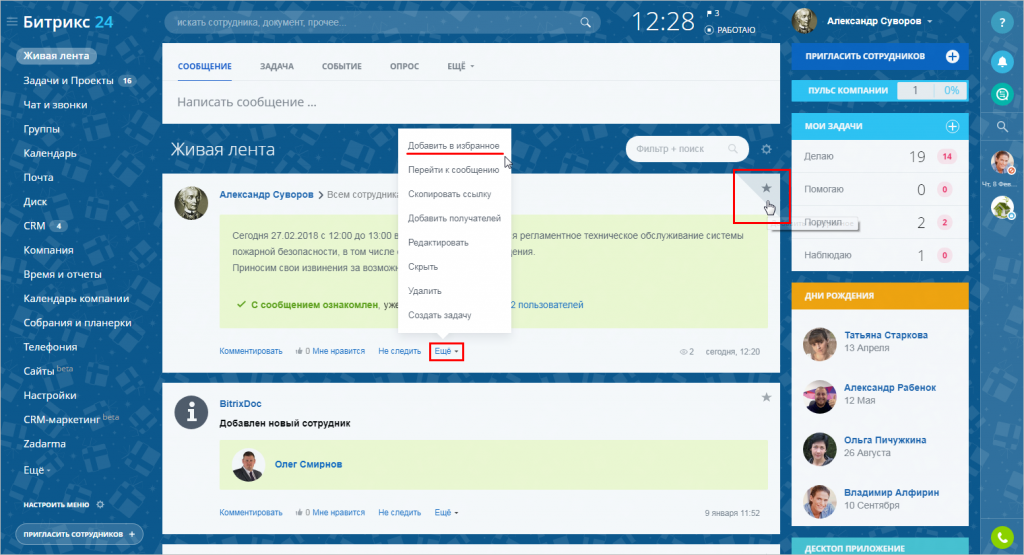Viewport: 1024px width, 555px height.
Task: Select the Сообщение tab
Action: coord(204,66)
